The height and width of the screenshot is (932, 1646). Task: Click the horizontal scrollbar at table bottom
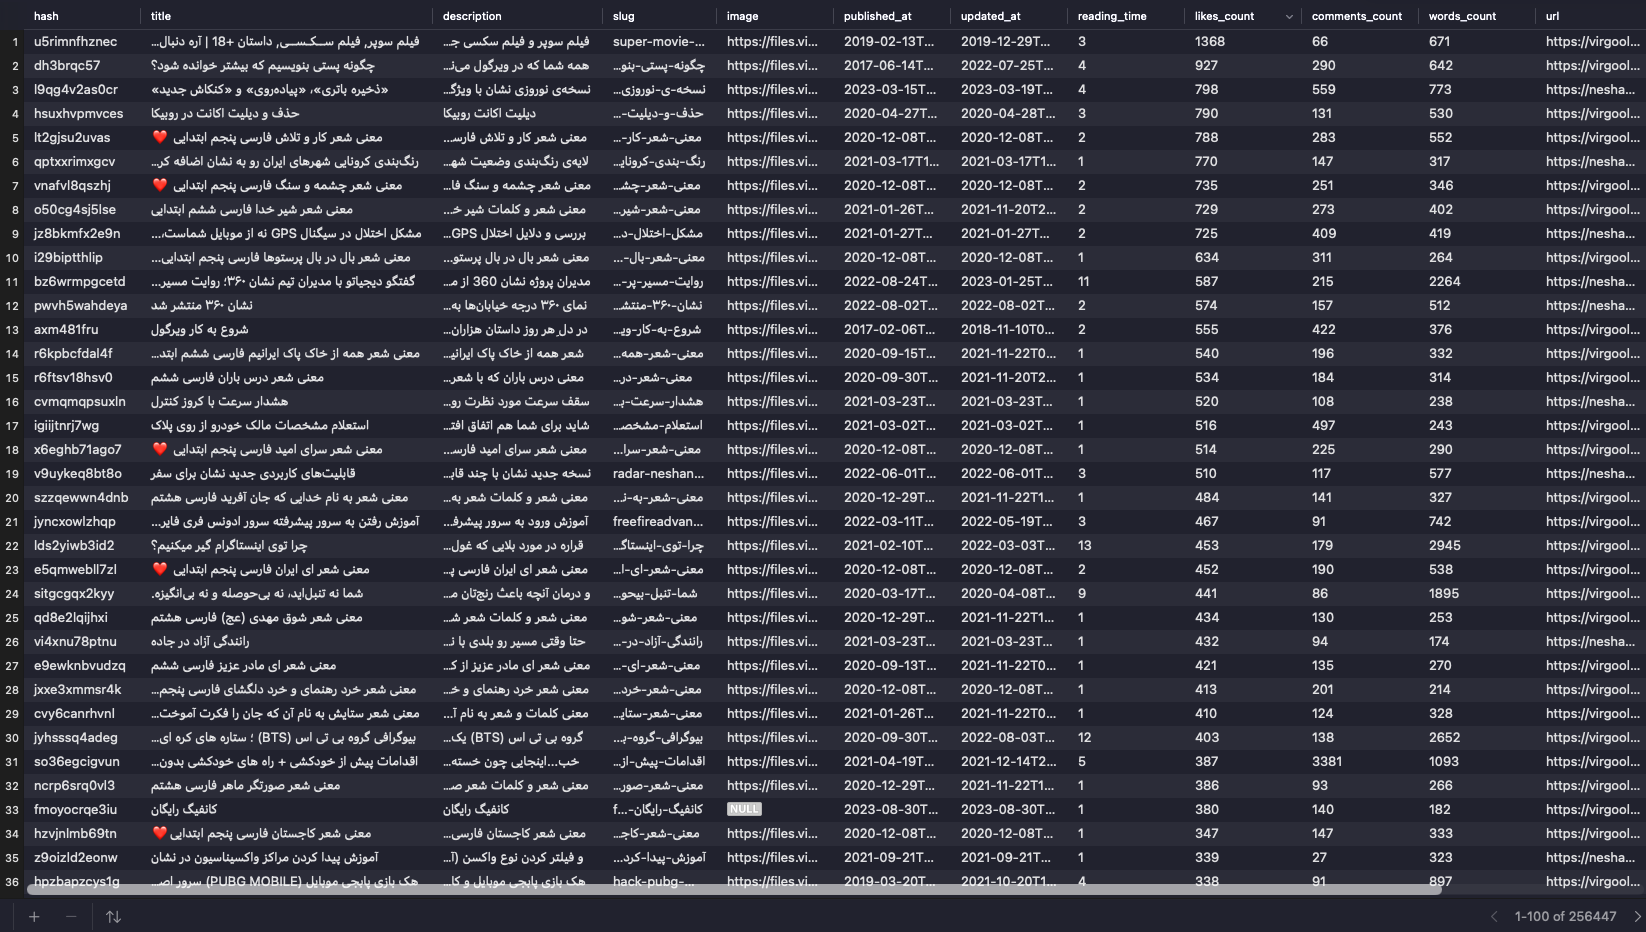tap(733, 888)
